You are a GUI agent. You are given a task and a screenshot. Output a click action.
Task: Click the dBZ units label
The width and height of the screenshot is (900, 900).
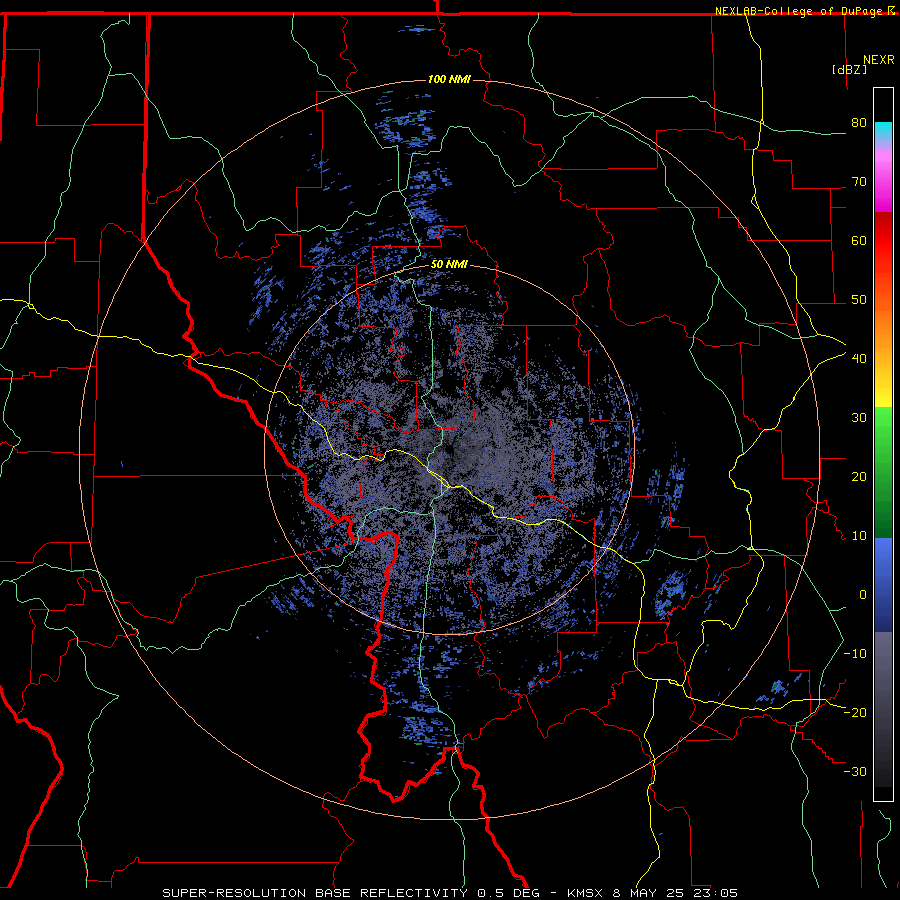849,69
